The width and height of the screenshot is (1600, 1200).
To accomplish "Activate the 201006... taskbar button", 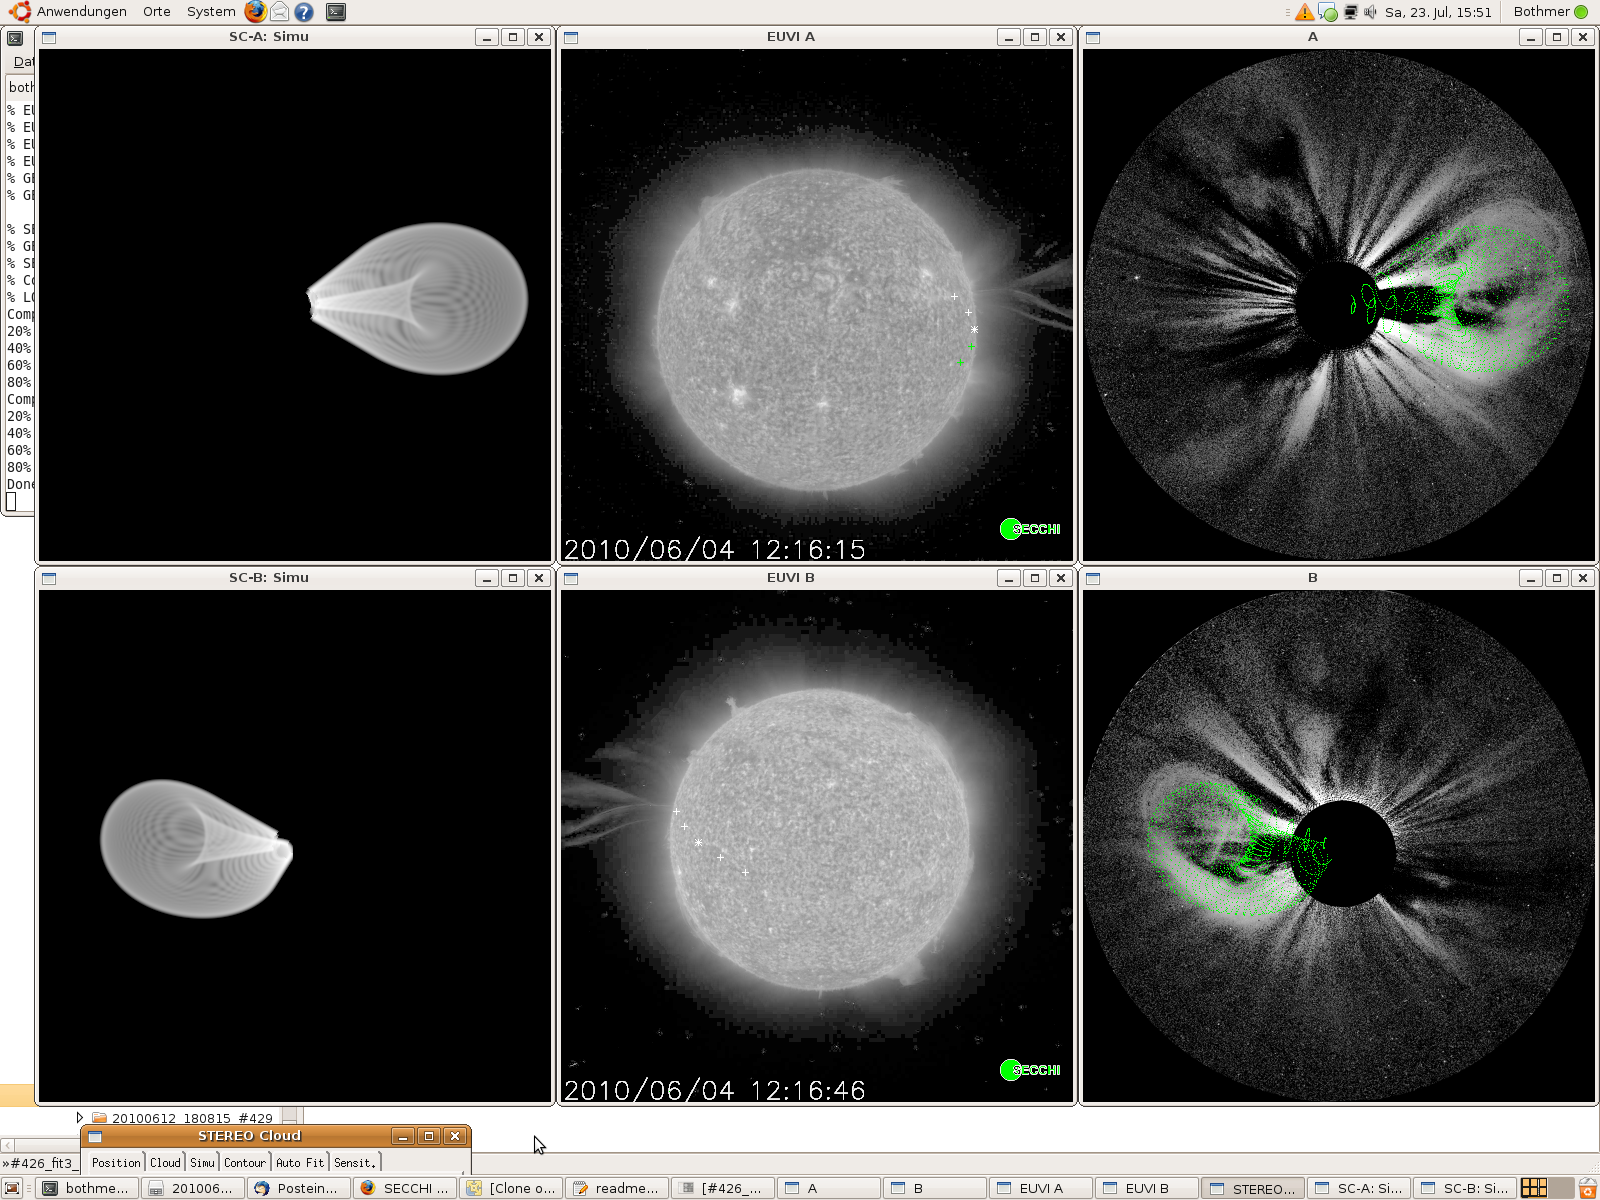I will click(x=193, y=1188).
